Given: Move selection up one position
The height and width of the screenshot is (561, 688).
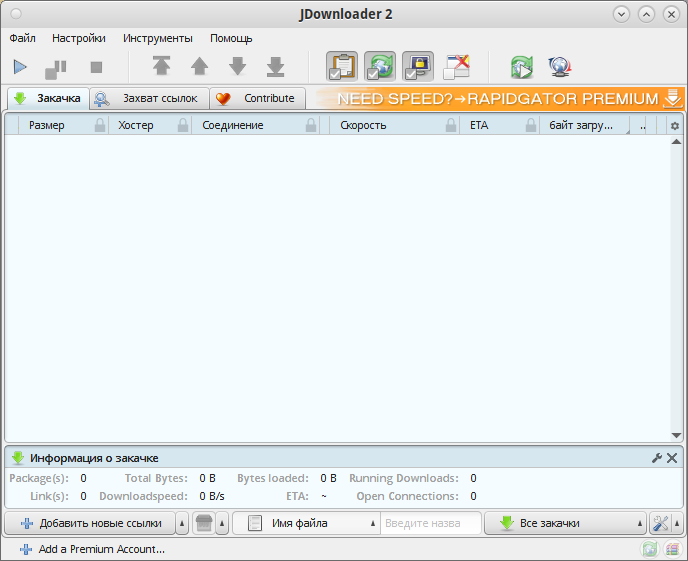Looking at the screenshot, I should tap(200, 67).
